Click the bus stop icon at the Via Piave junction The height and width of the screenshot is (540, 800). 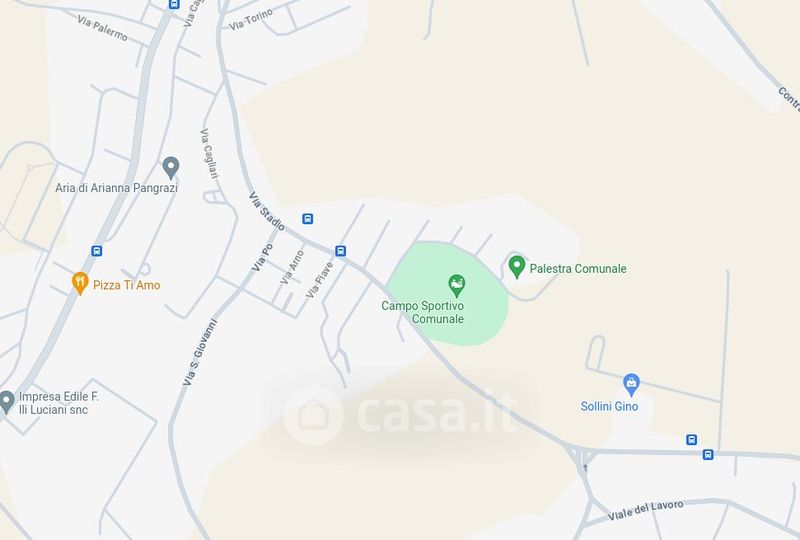(340, 251)
